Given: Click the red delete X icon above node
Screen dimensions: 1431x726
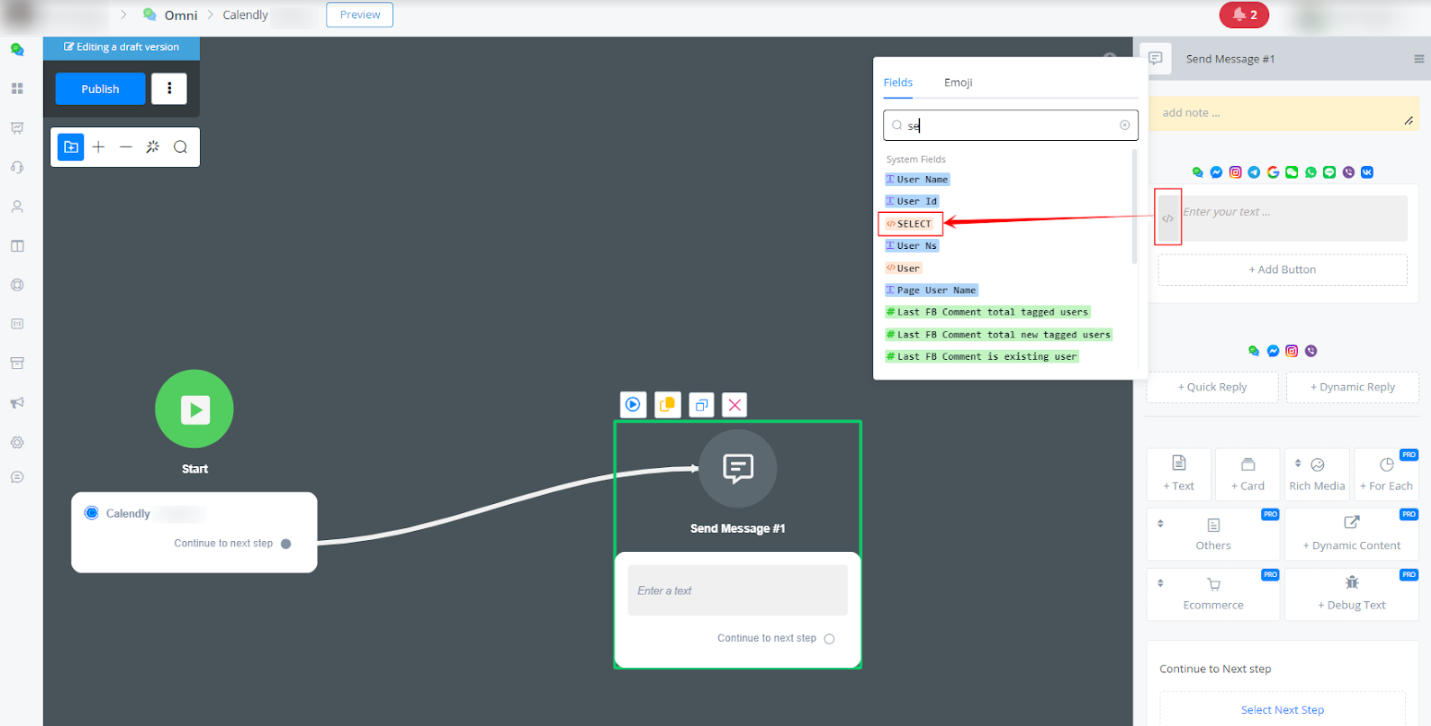Looking at the screenshot, I should pyautogui.click(x=734, y=405).
